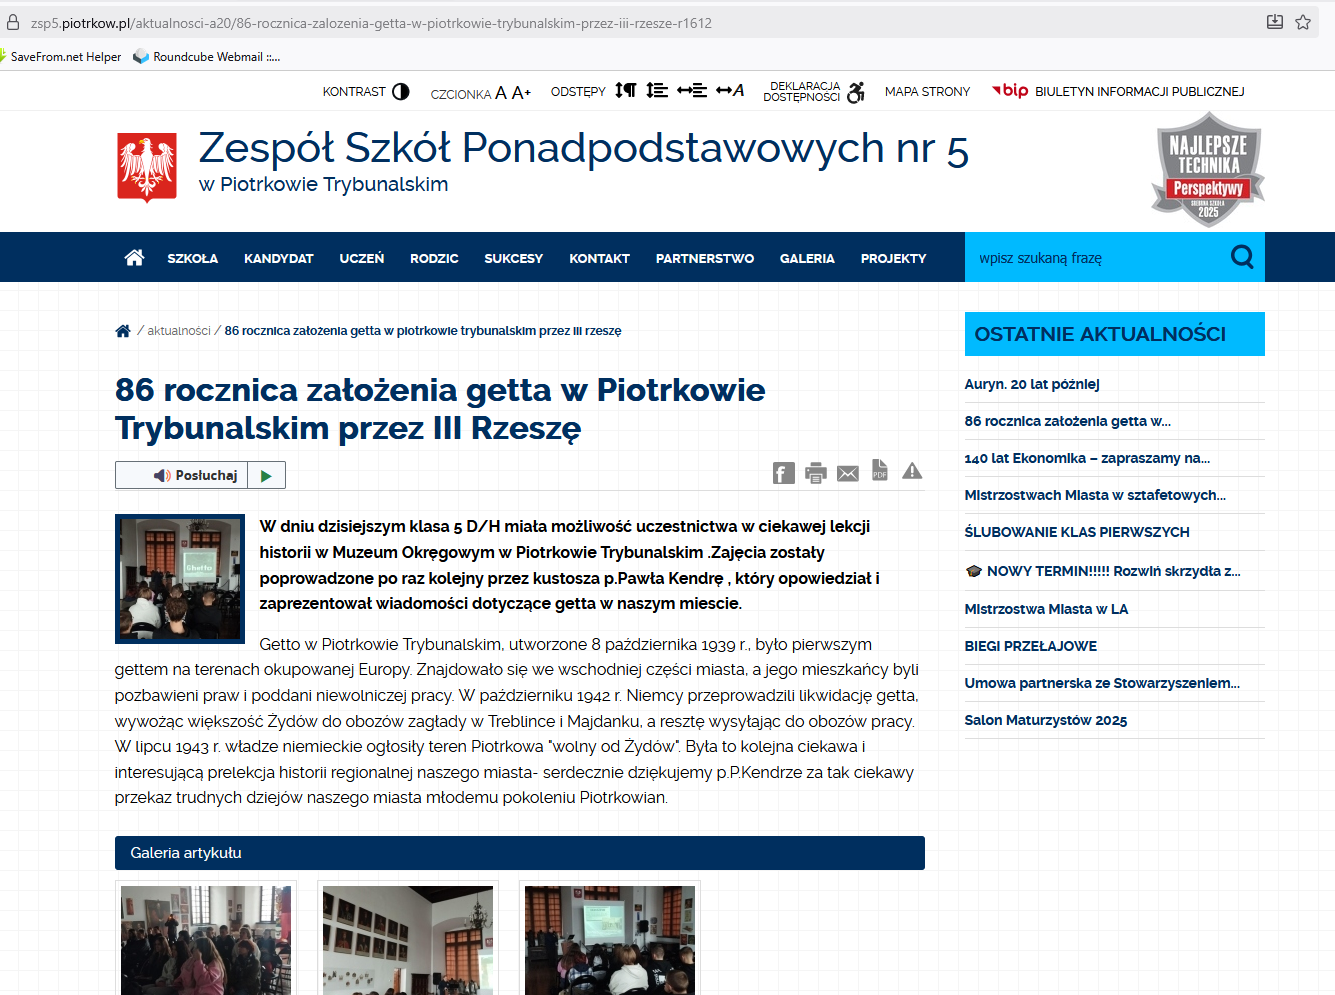Click the search magnifier icon

tap(1242, 257)
